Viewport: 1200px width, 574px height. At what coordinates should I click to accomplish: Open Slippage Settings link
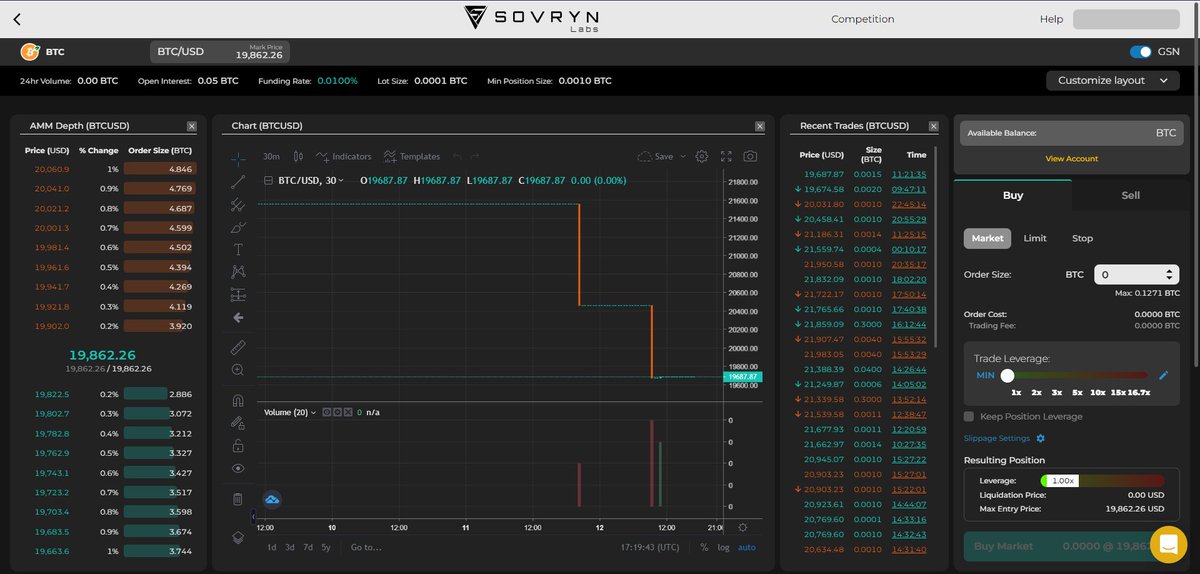pos(997,438)
